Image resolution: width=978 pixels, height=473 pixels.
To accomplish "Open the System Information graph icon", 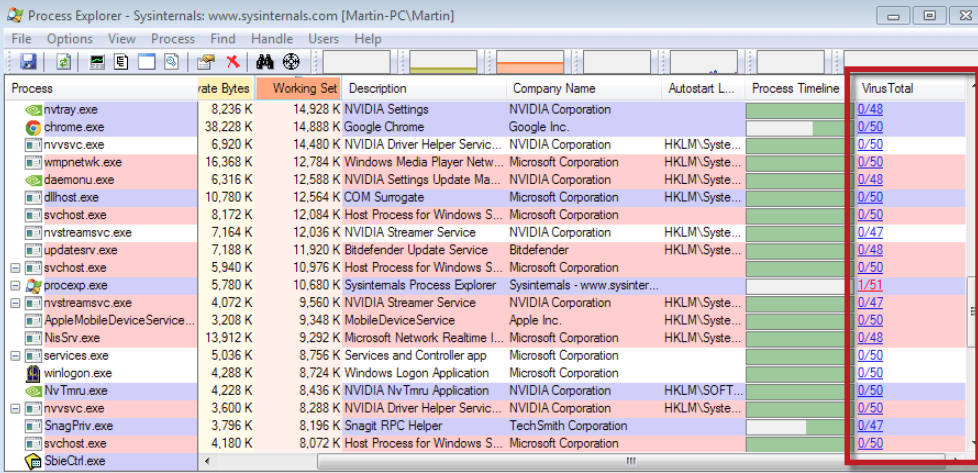I will pyautogui.click(x=97, y=61).
